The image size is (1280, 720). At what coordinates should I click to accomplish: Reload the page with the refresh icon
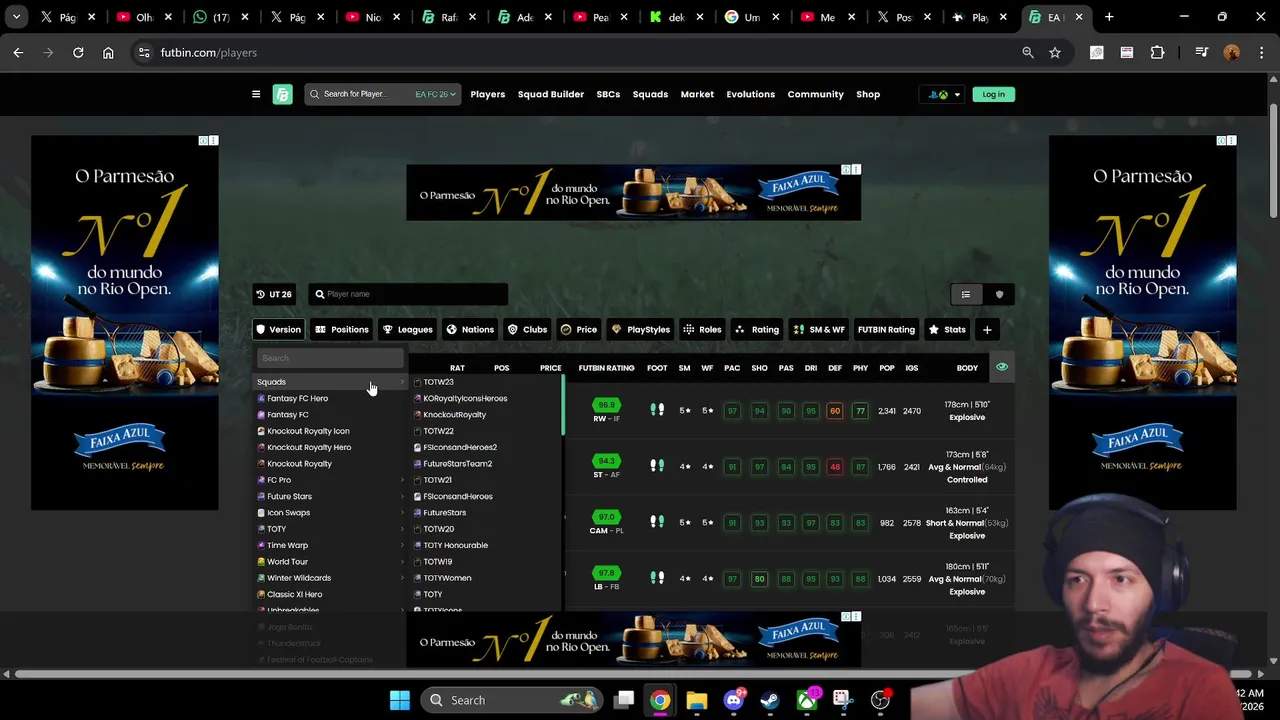point(78,52)
